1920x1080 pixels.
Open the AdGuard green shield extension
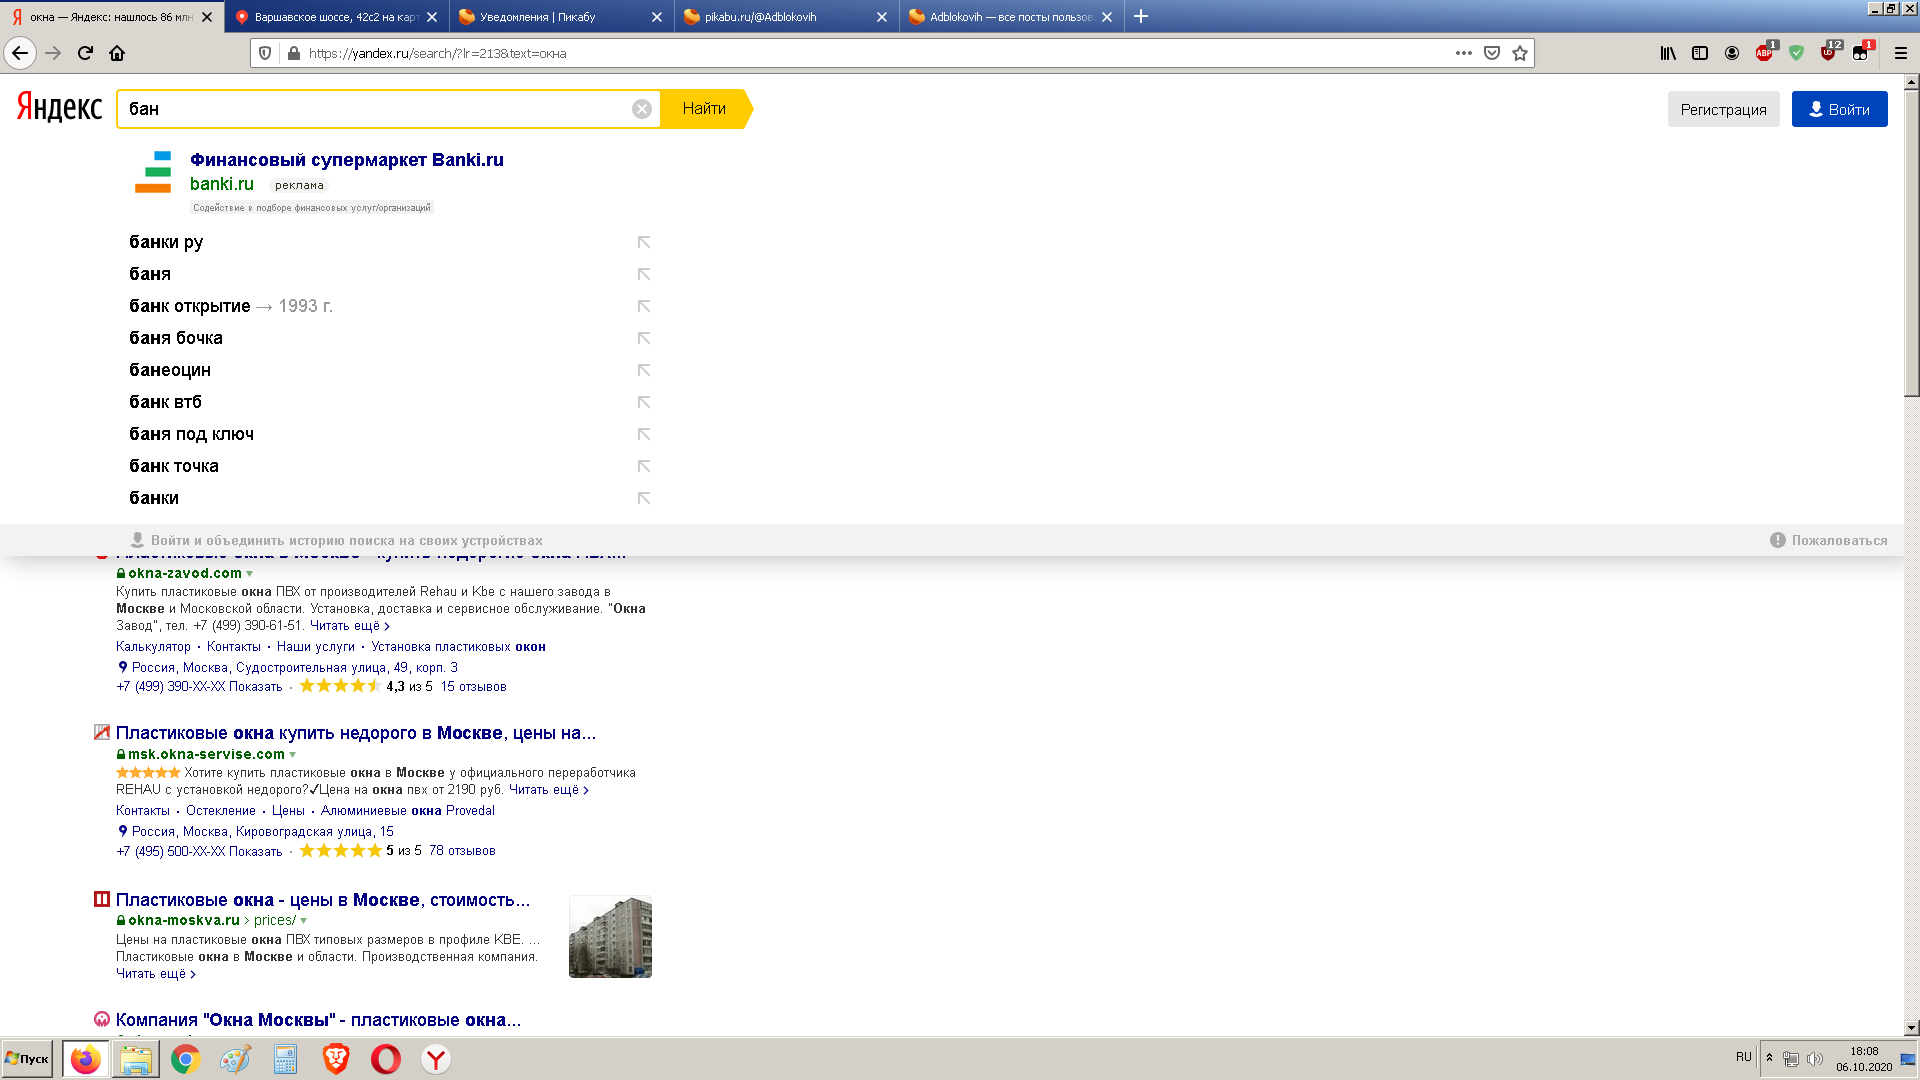click(1797, 53)
